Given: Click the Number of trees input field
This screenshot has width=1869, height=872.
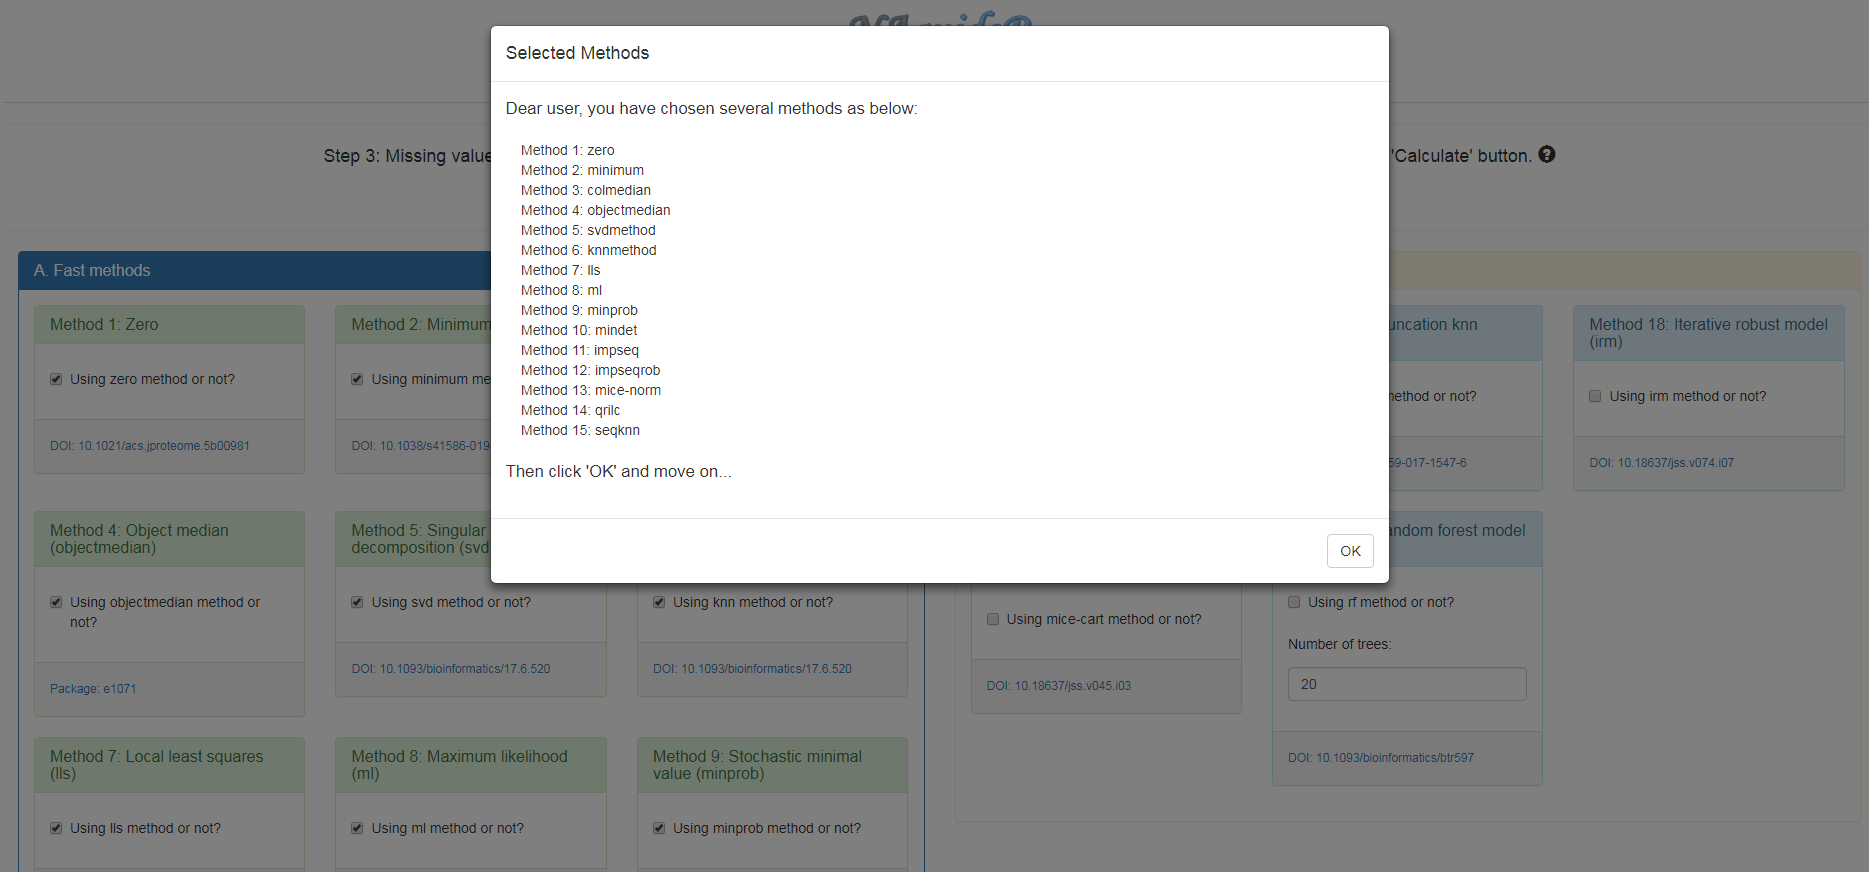Looking at the screenshot, I should coord(1406,684).
